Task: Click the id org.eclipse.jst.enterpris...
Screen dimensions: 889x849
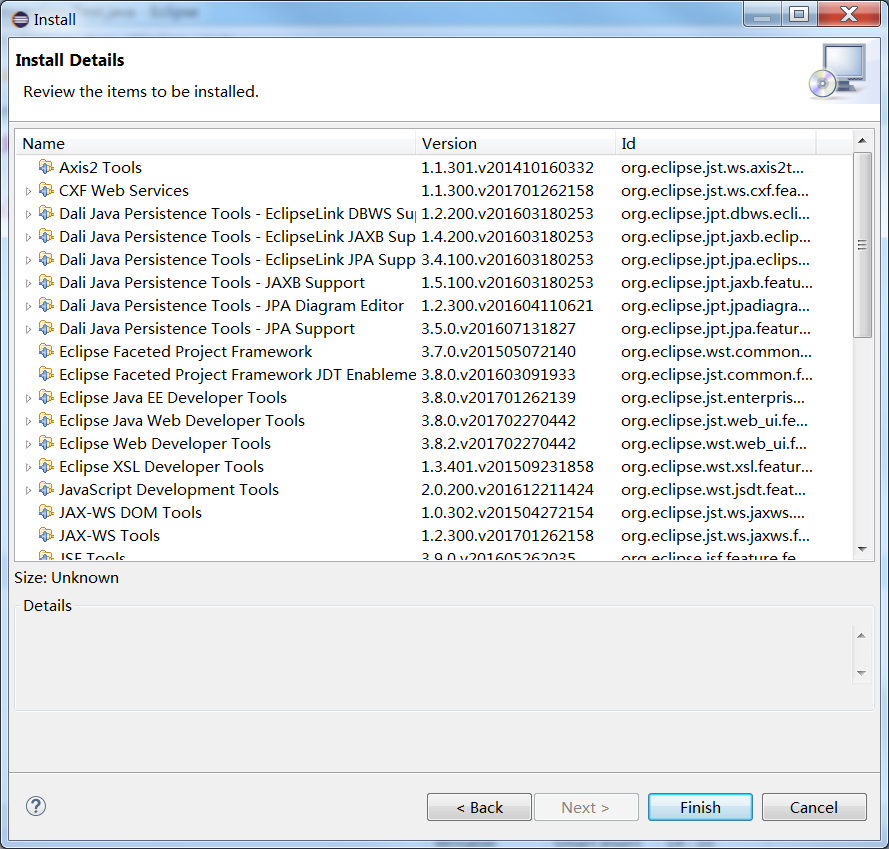Action: (713, 398)
